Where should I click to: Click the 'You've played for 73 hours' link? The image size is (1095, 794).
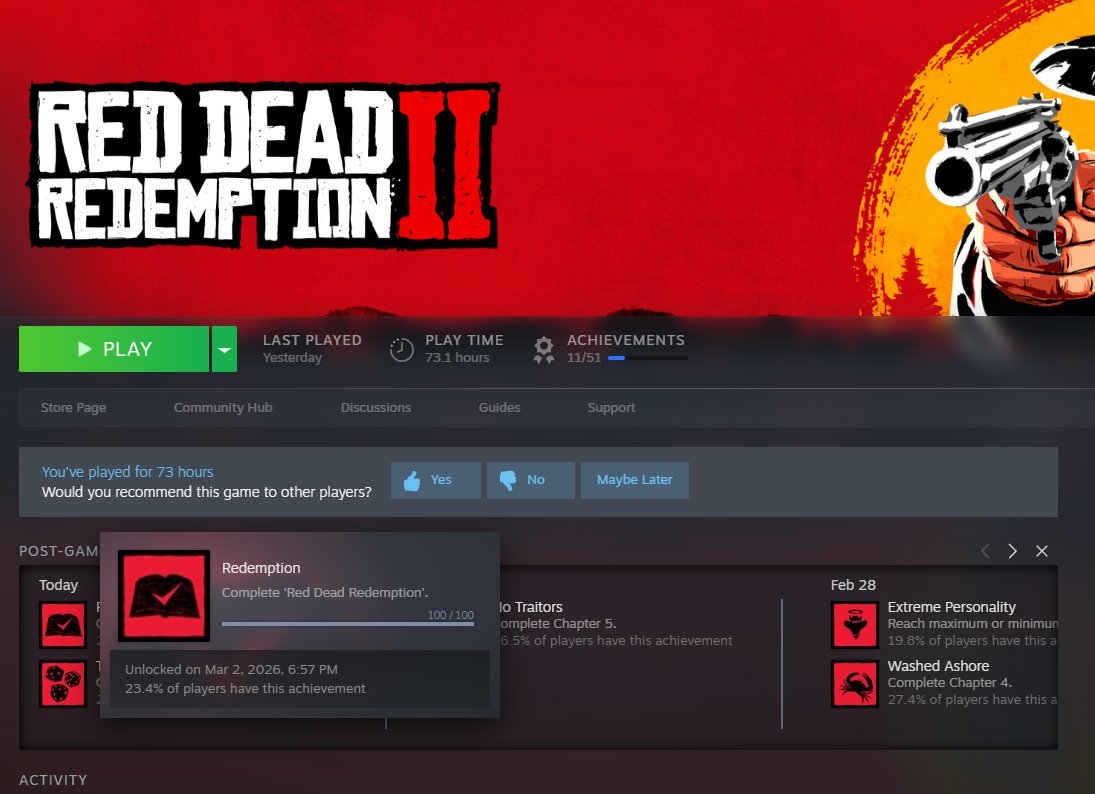[x=128, y=471]
